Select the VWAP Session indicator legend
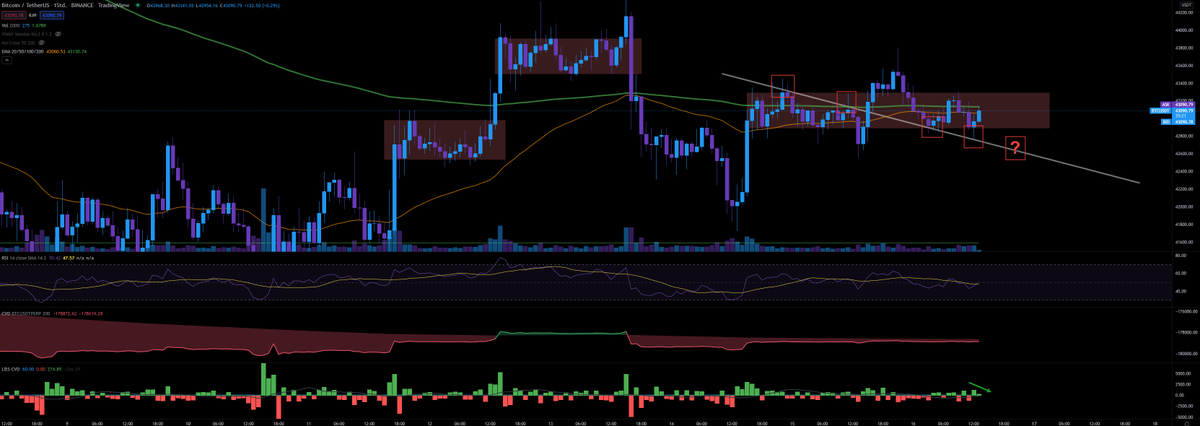This screenshot has height=426, width=1200. (x=26, y=34)
